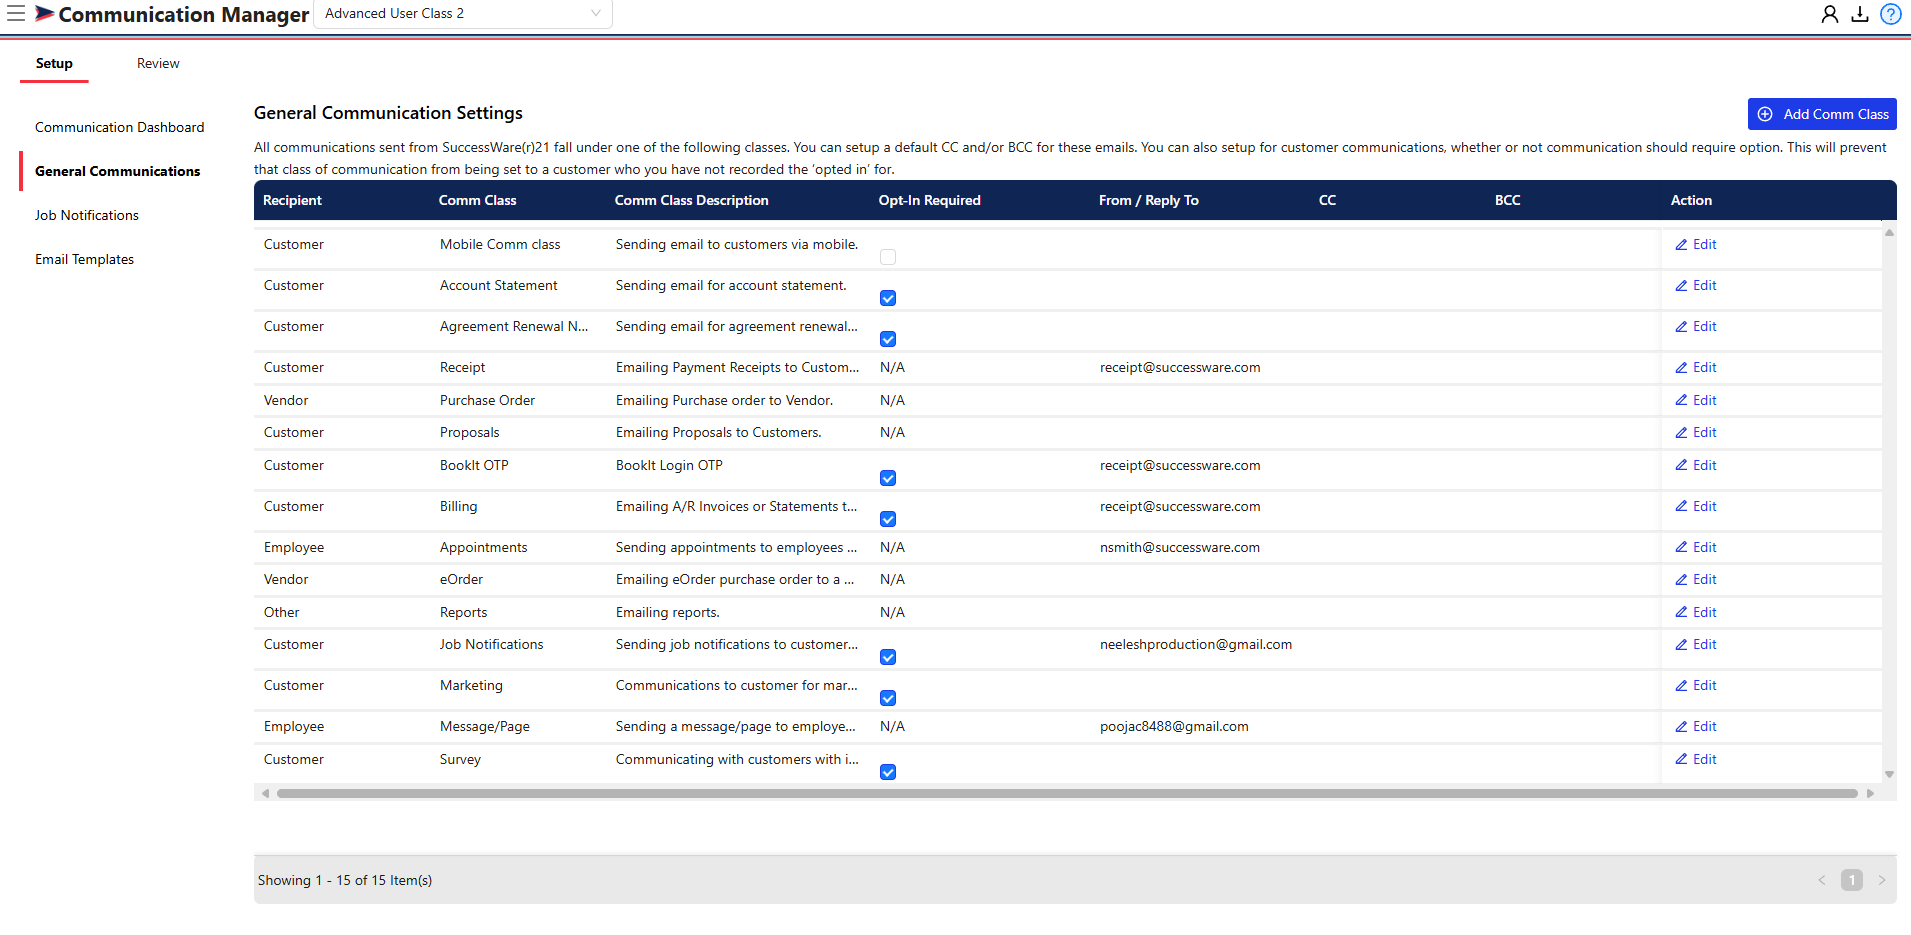Click nsmith@successware.com reply-to cell
This screenshot has width=1911, height=935.
[x=1180, y=547]
